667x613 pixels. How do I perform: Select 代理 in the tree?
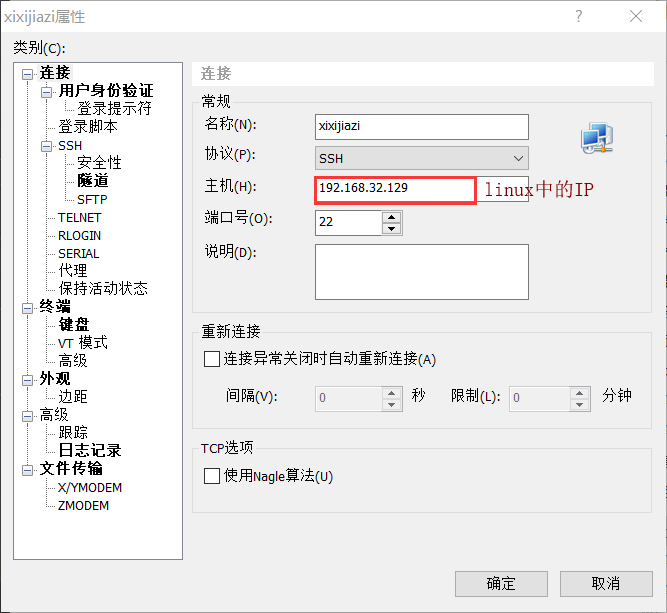tap(73, 271)
